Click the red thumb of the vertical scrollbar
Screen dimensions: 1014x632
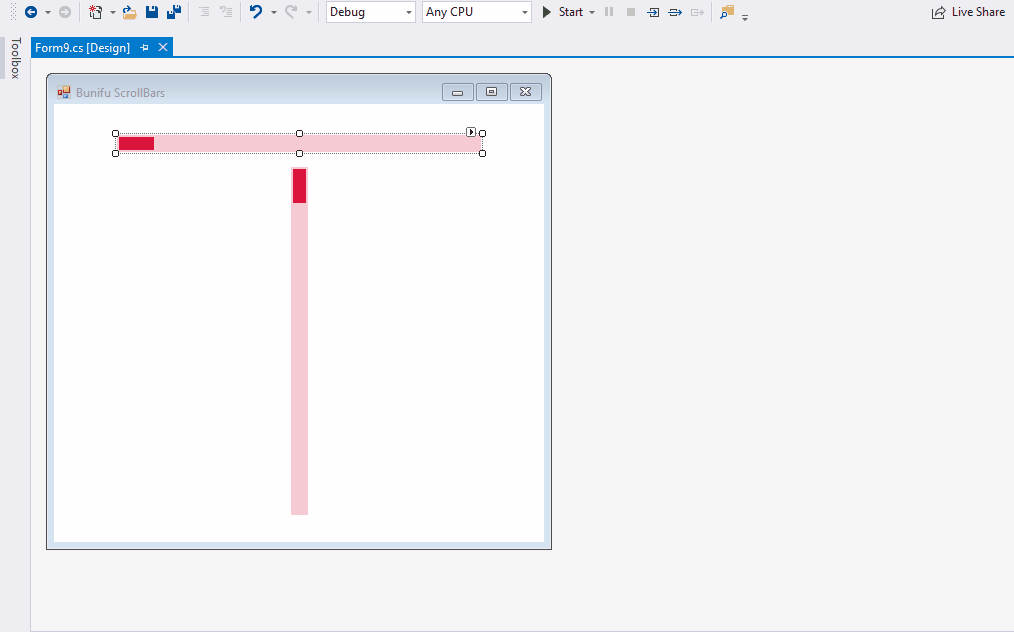pyautogui.click(x=299, y=186)
